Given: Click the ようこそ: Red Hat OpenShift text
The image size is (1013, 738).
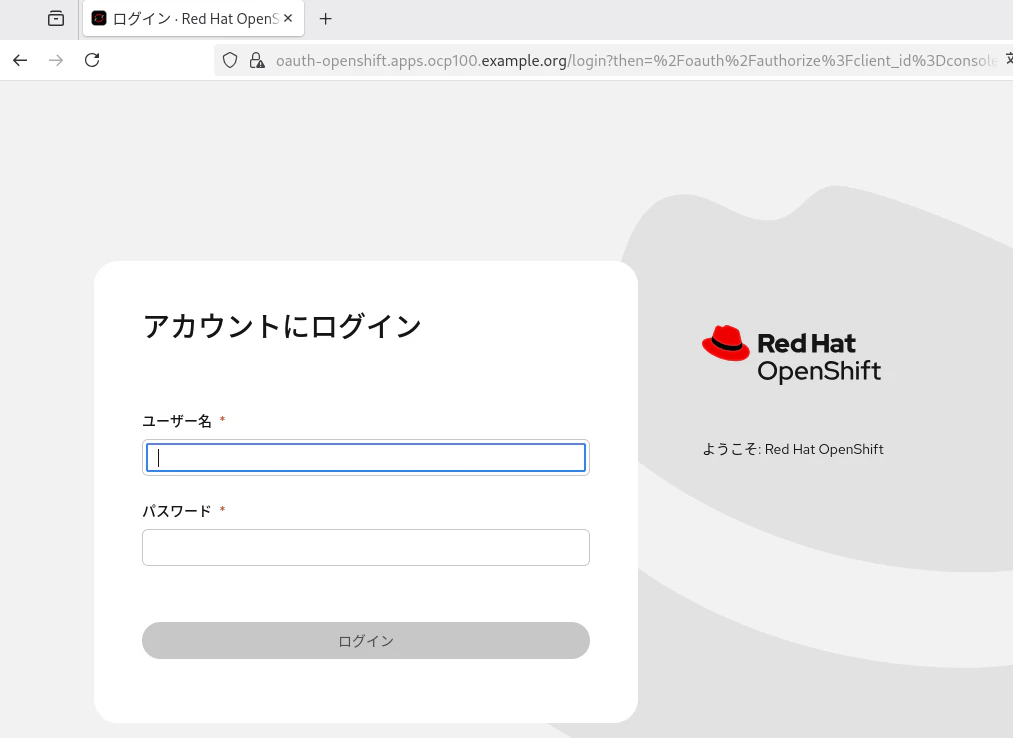Looking at the screenshot, I should [x=793, y=449].
